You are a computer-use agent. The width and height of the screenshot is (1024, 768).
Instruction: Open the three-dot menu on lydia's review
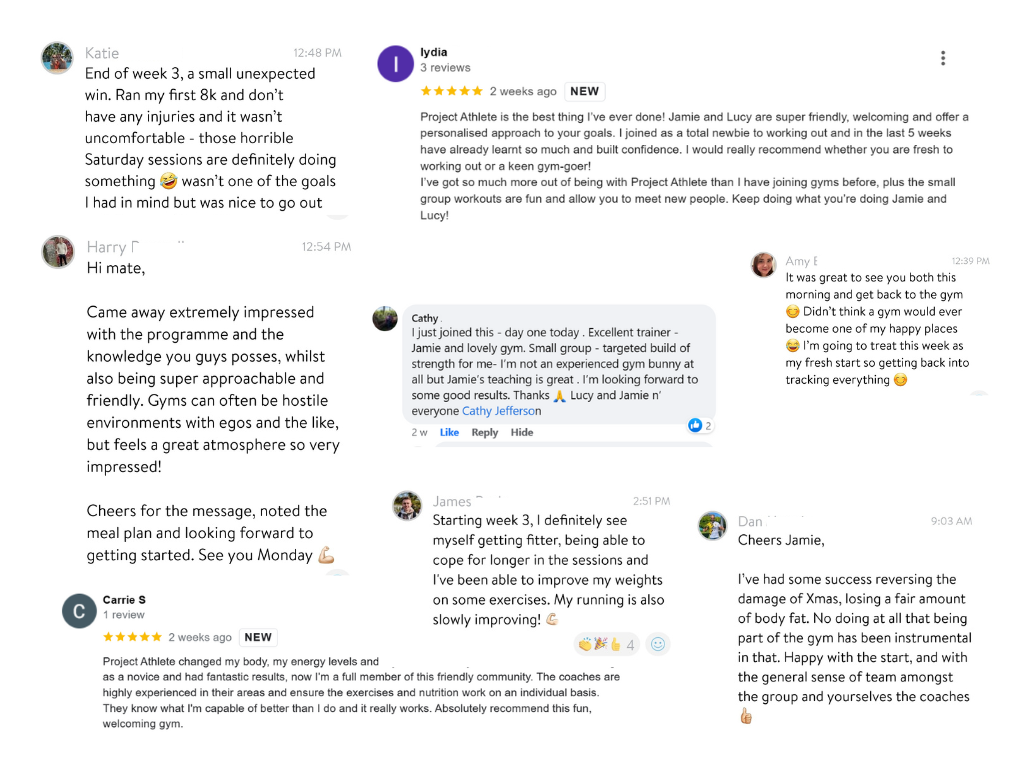[x=942, y=58]
